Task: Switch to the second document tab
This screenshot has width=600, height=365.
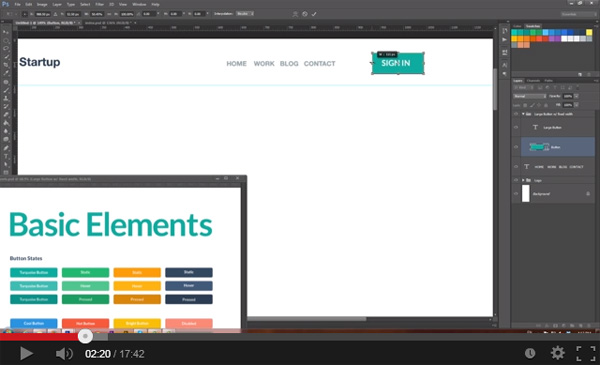Action: point(108,23)
